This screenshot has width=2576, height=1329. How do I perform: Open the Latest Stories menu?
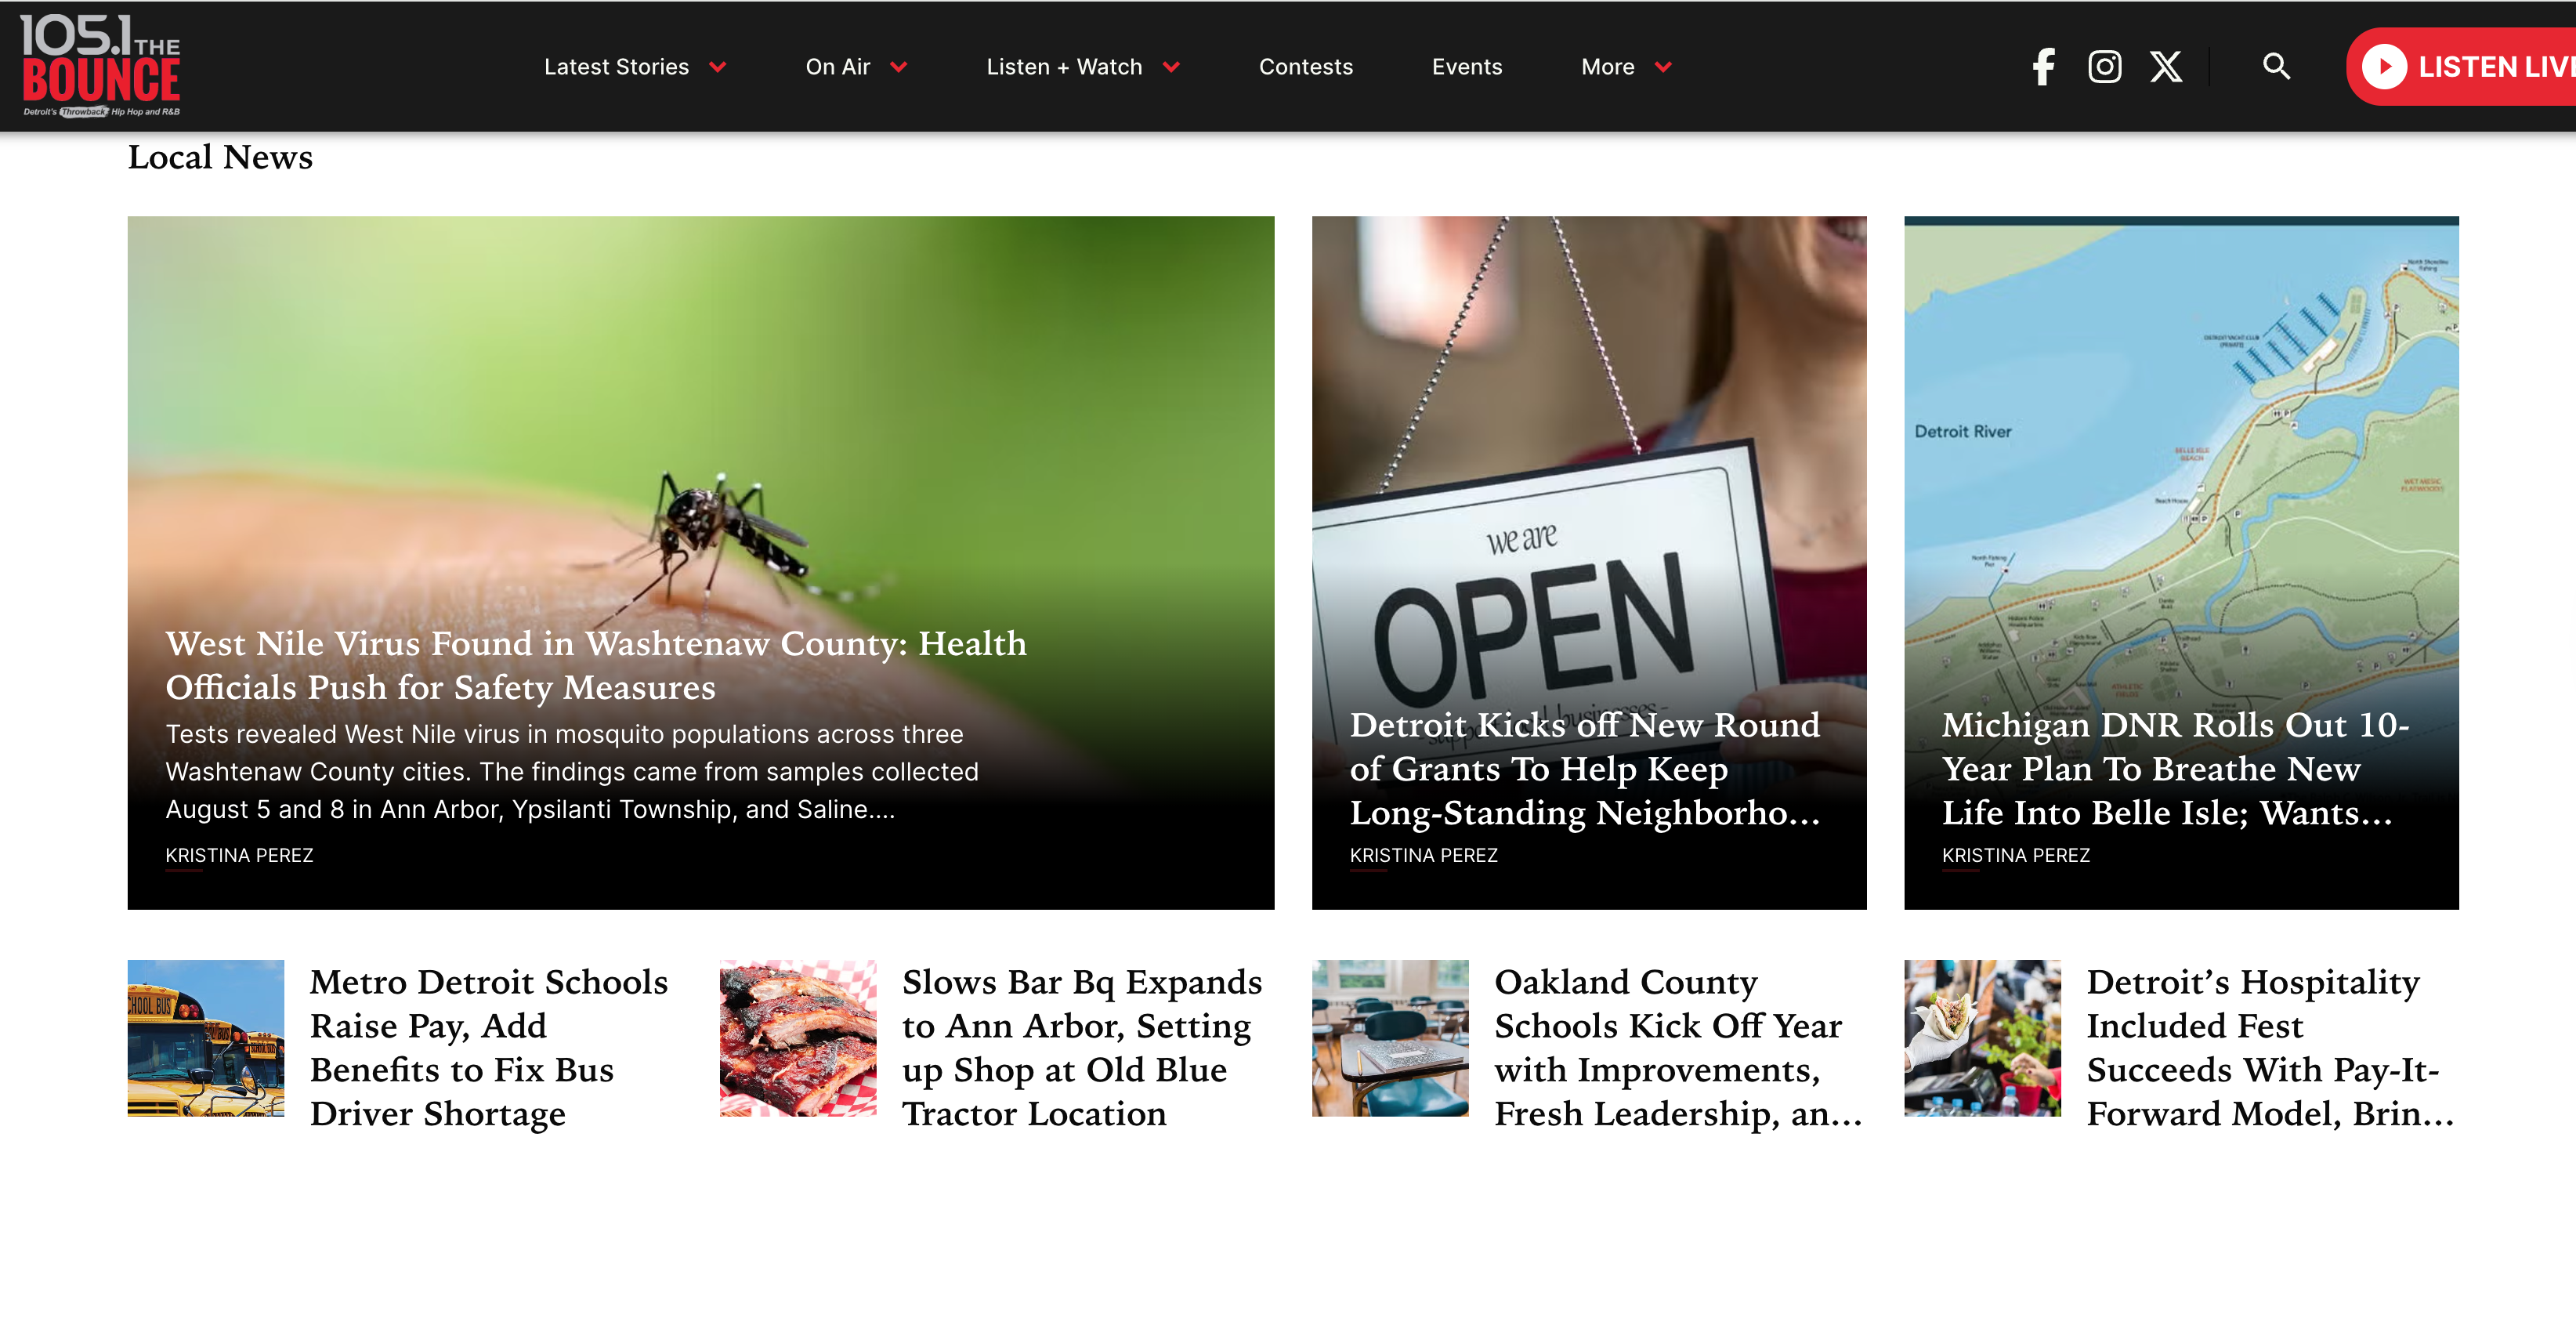click(x=616, y=67)
